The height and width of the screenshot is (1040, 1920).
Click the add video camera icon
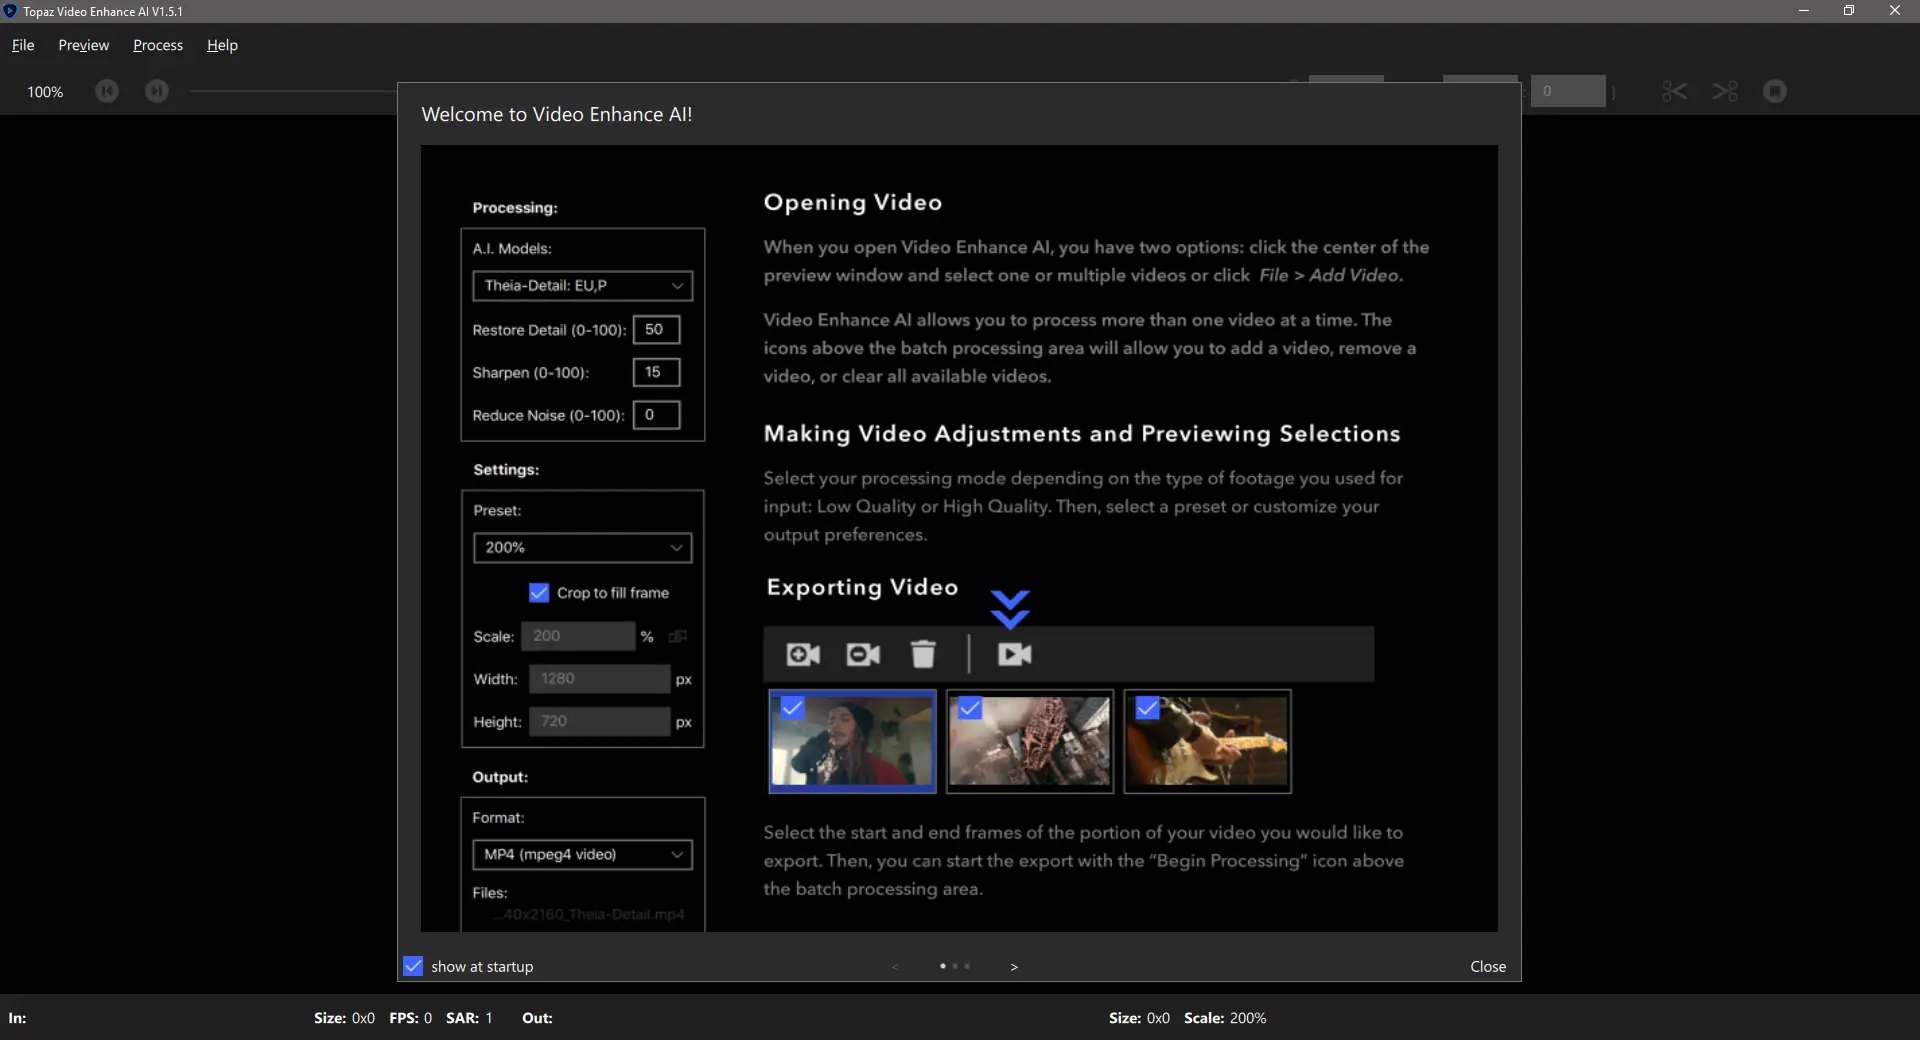[x=803, y=654]
